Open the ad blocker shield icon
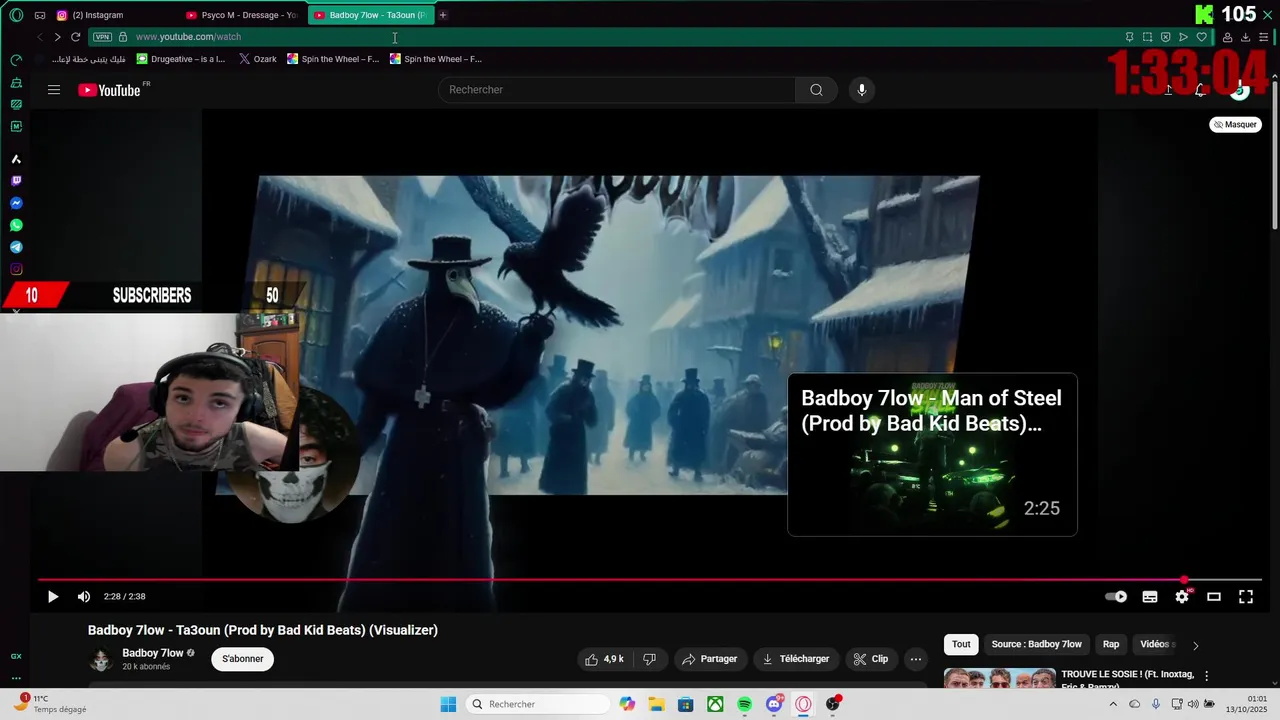The height and width of the screenshot is (720, 1280). [1165, 37]
